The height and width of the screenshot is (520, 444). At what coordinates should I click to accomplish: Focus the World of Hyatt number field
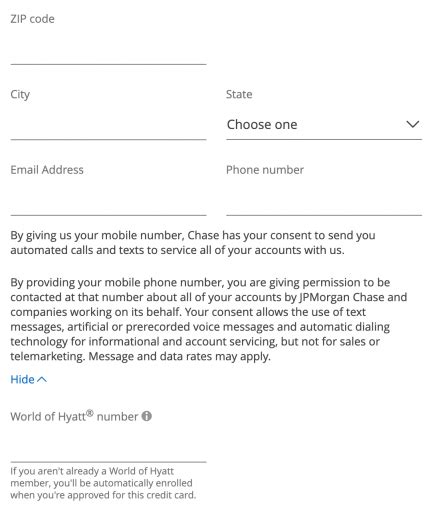click(108, 447)
